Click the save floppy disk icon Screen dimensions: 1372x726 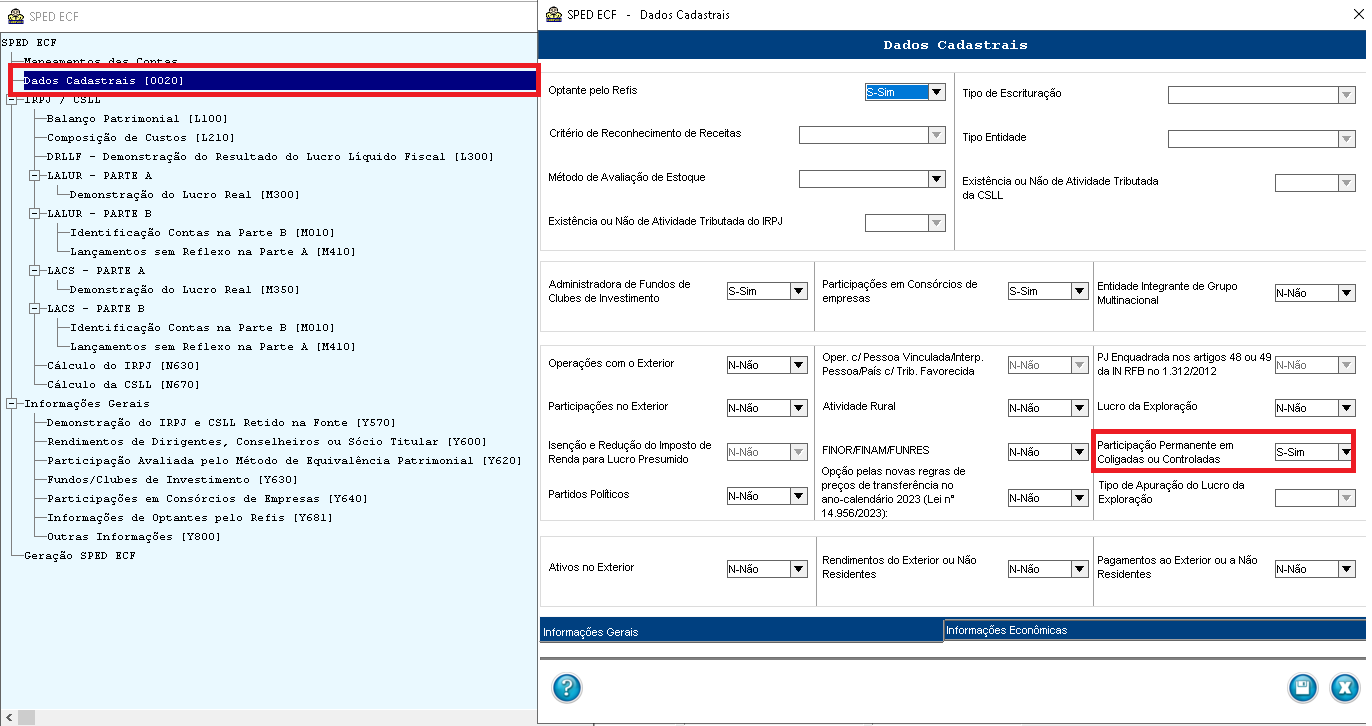[x=1302, y=688]
